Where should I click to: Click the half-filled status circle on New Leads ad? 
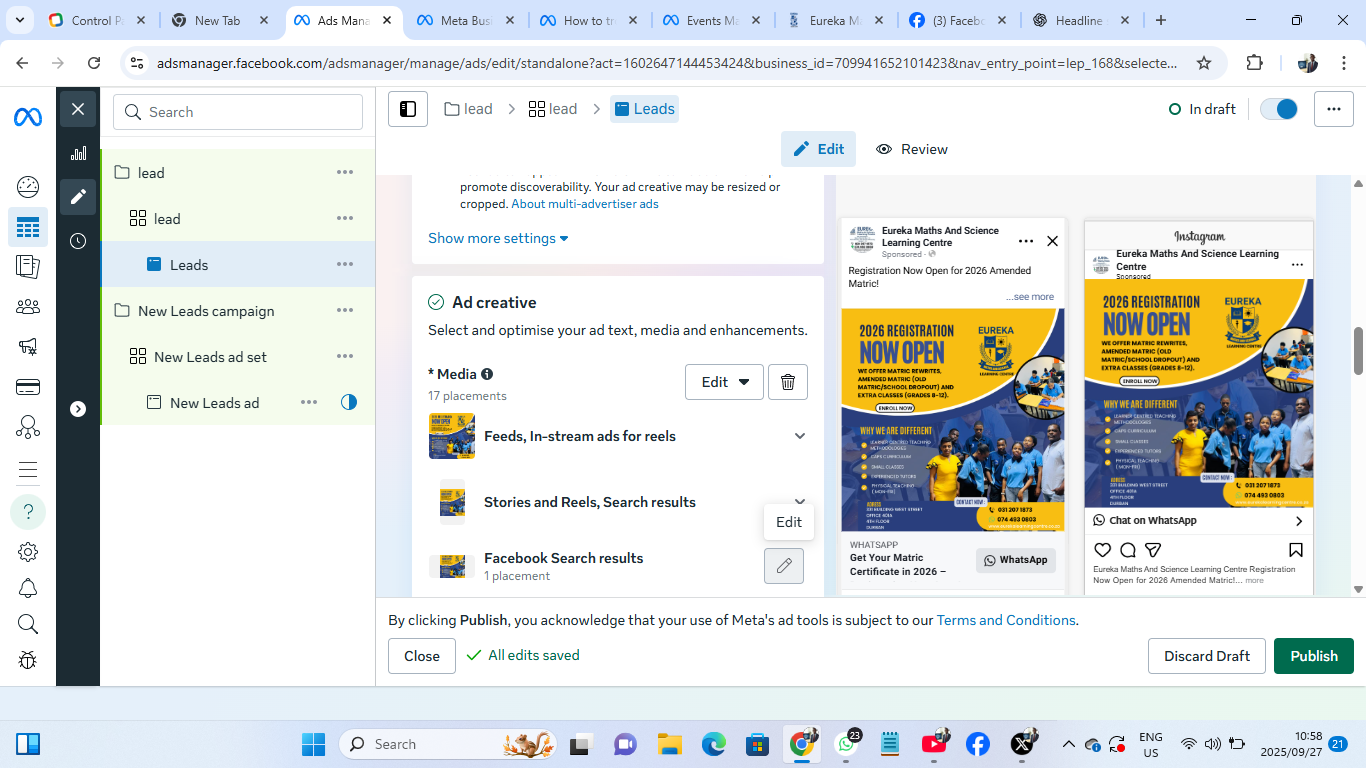point(348,402)
